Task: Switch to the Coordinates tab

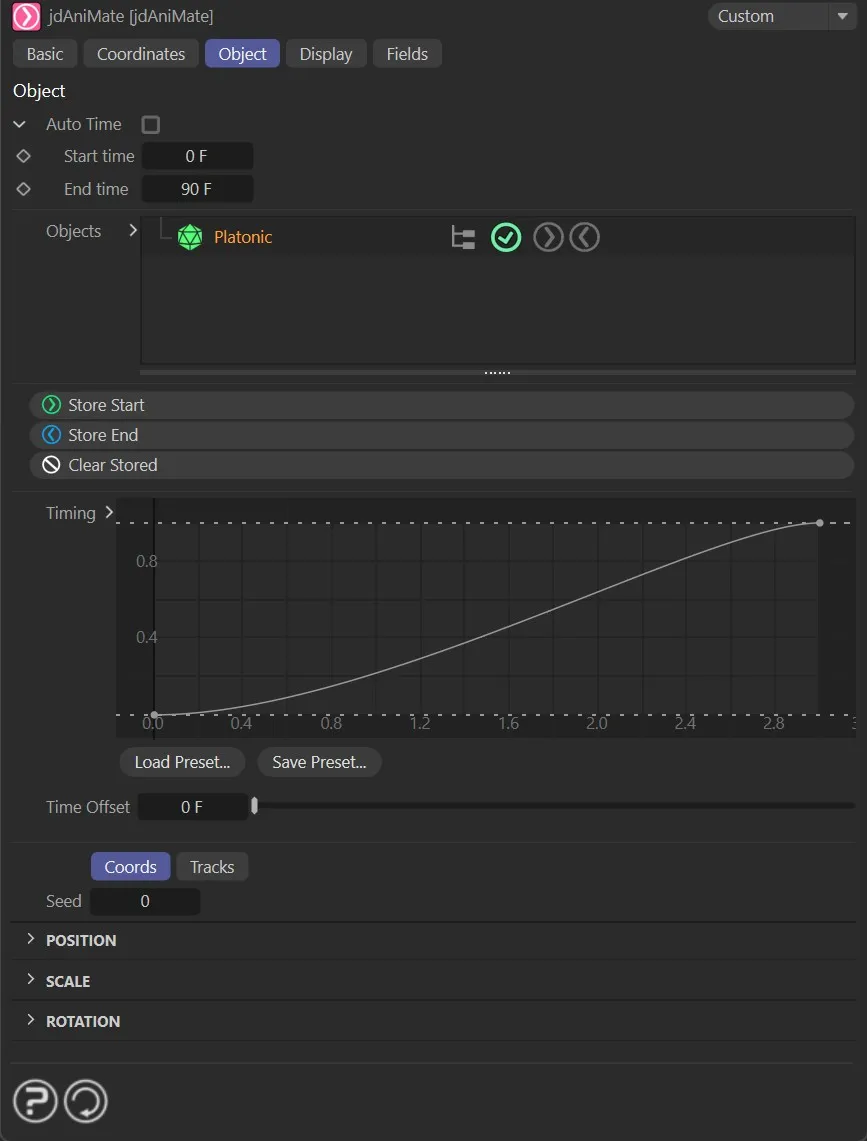Action: (141, 54)
